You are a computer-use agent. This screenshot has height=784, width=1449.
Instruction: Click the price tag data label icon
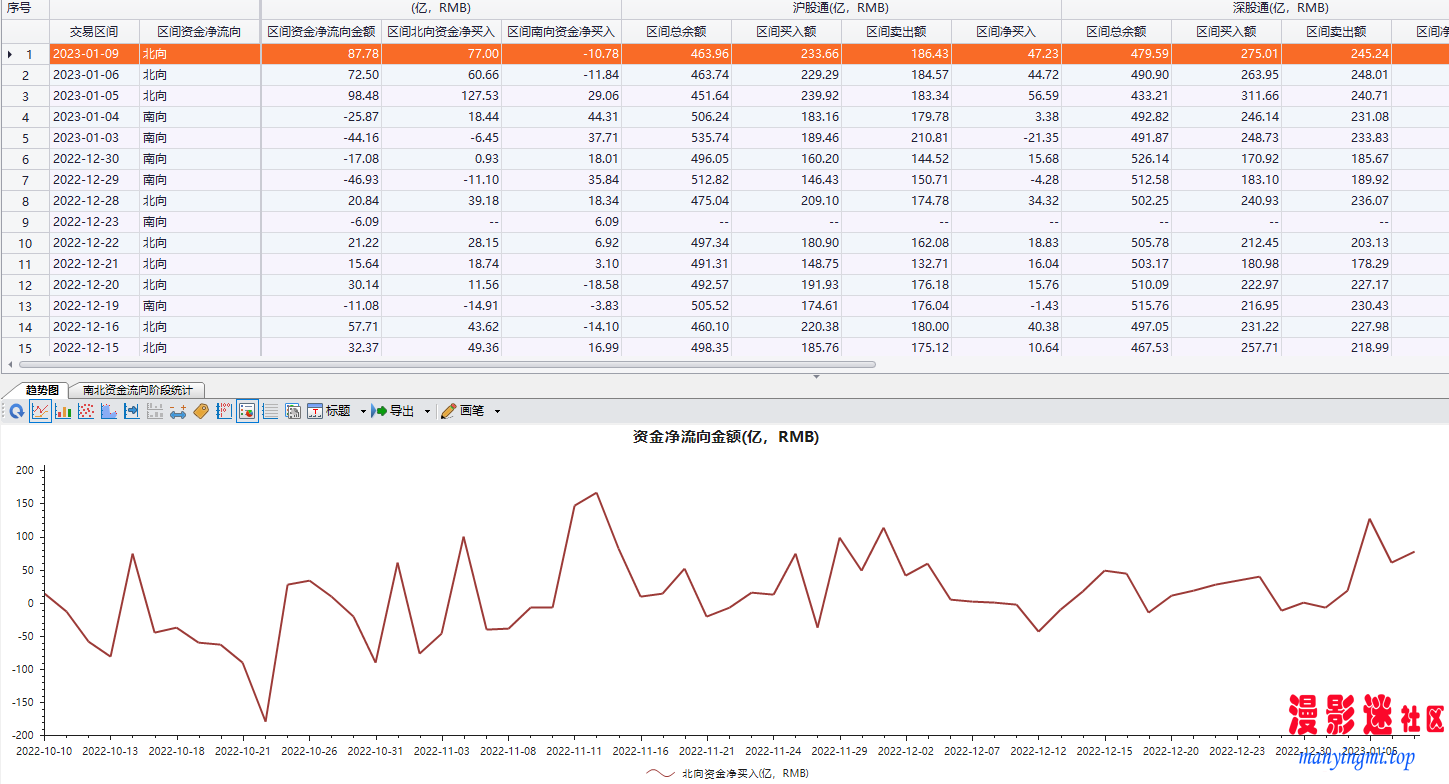201,411
